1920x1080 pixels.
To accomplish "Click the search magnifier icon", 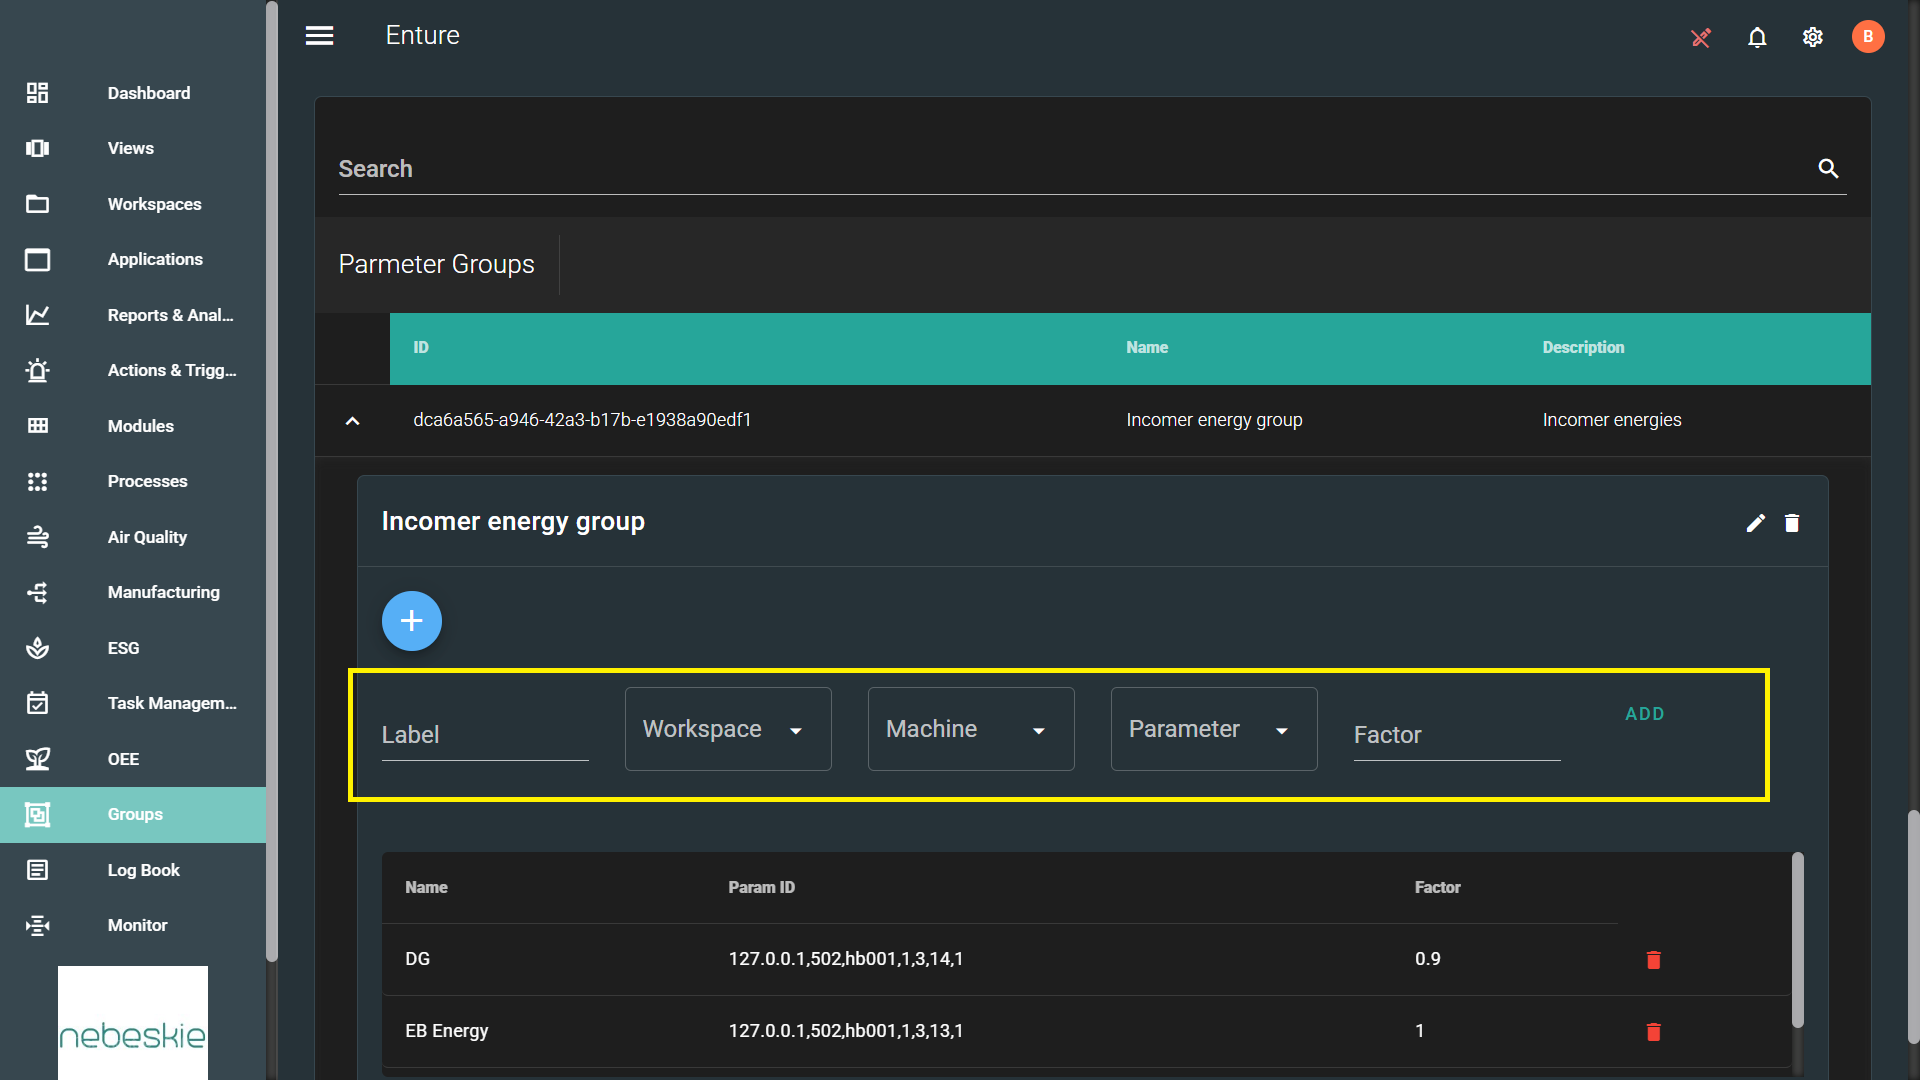I will [x=1828, y=169].
